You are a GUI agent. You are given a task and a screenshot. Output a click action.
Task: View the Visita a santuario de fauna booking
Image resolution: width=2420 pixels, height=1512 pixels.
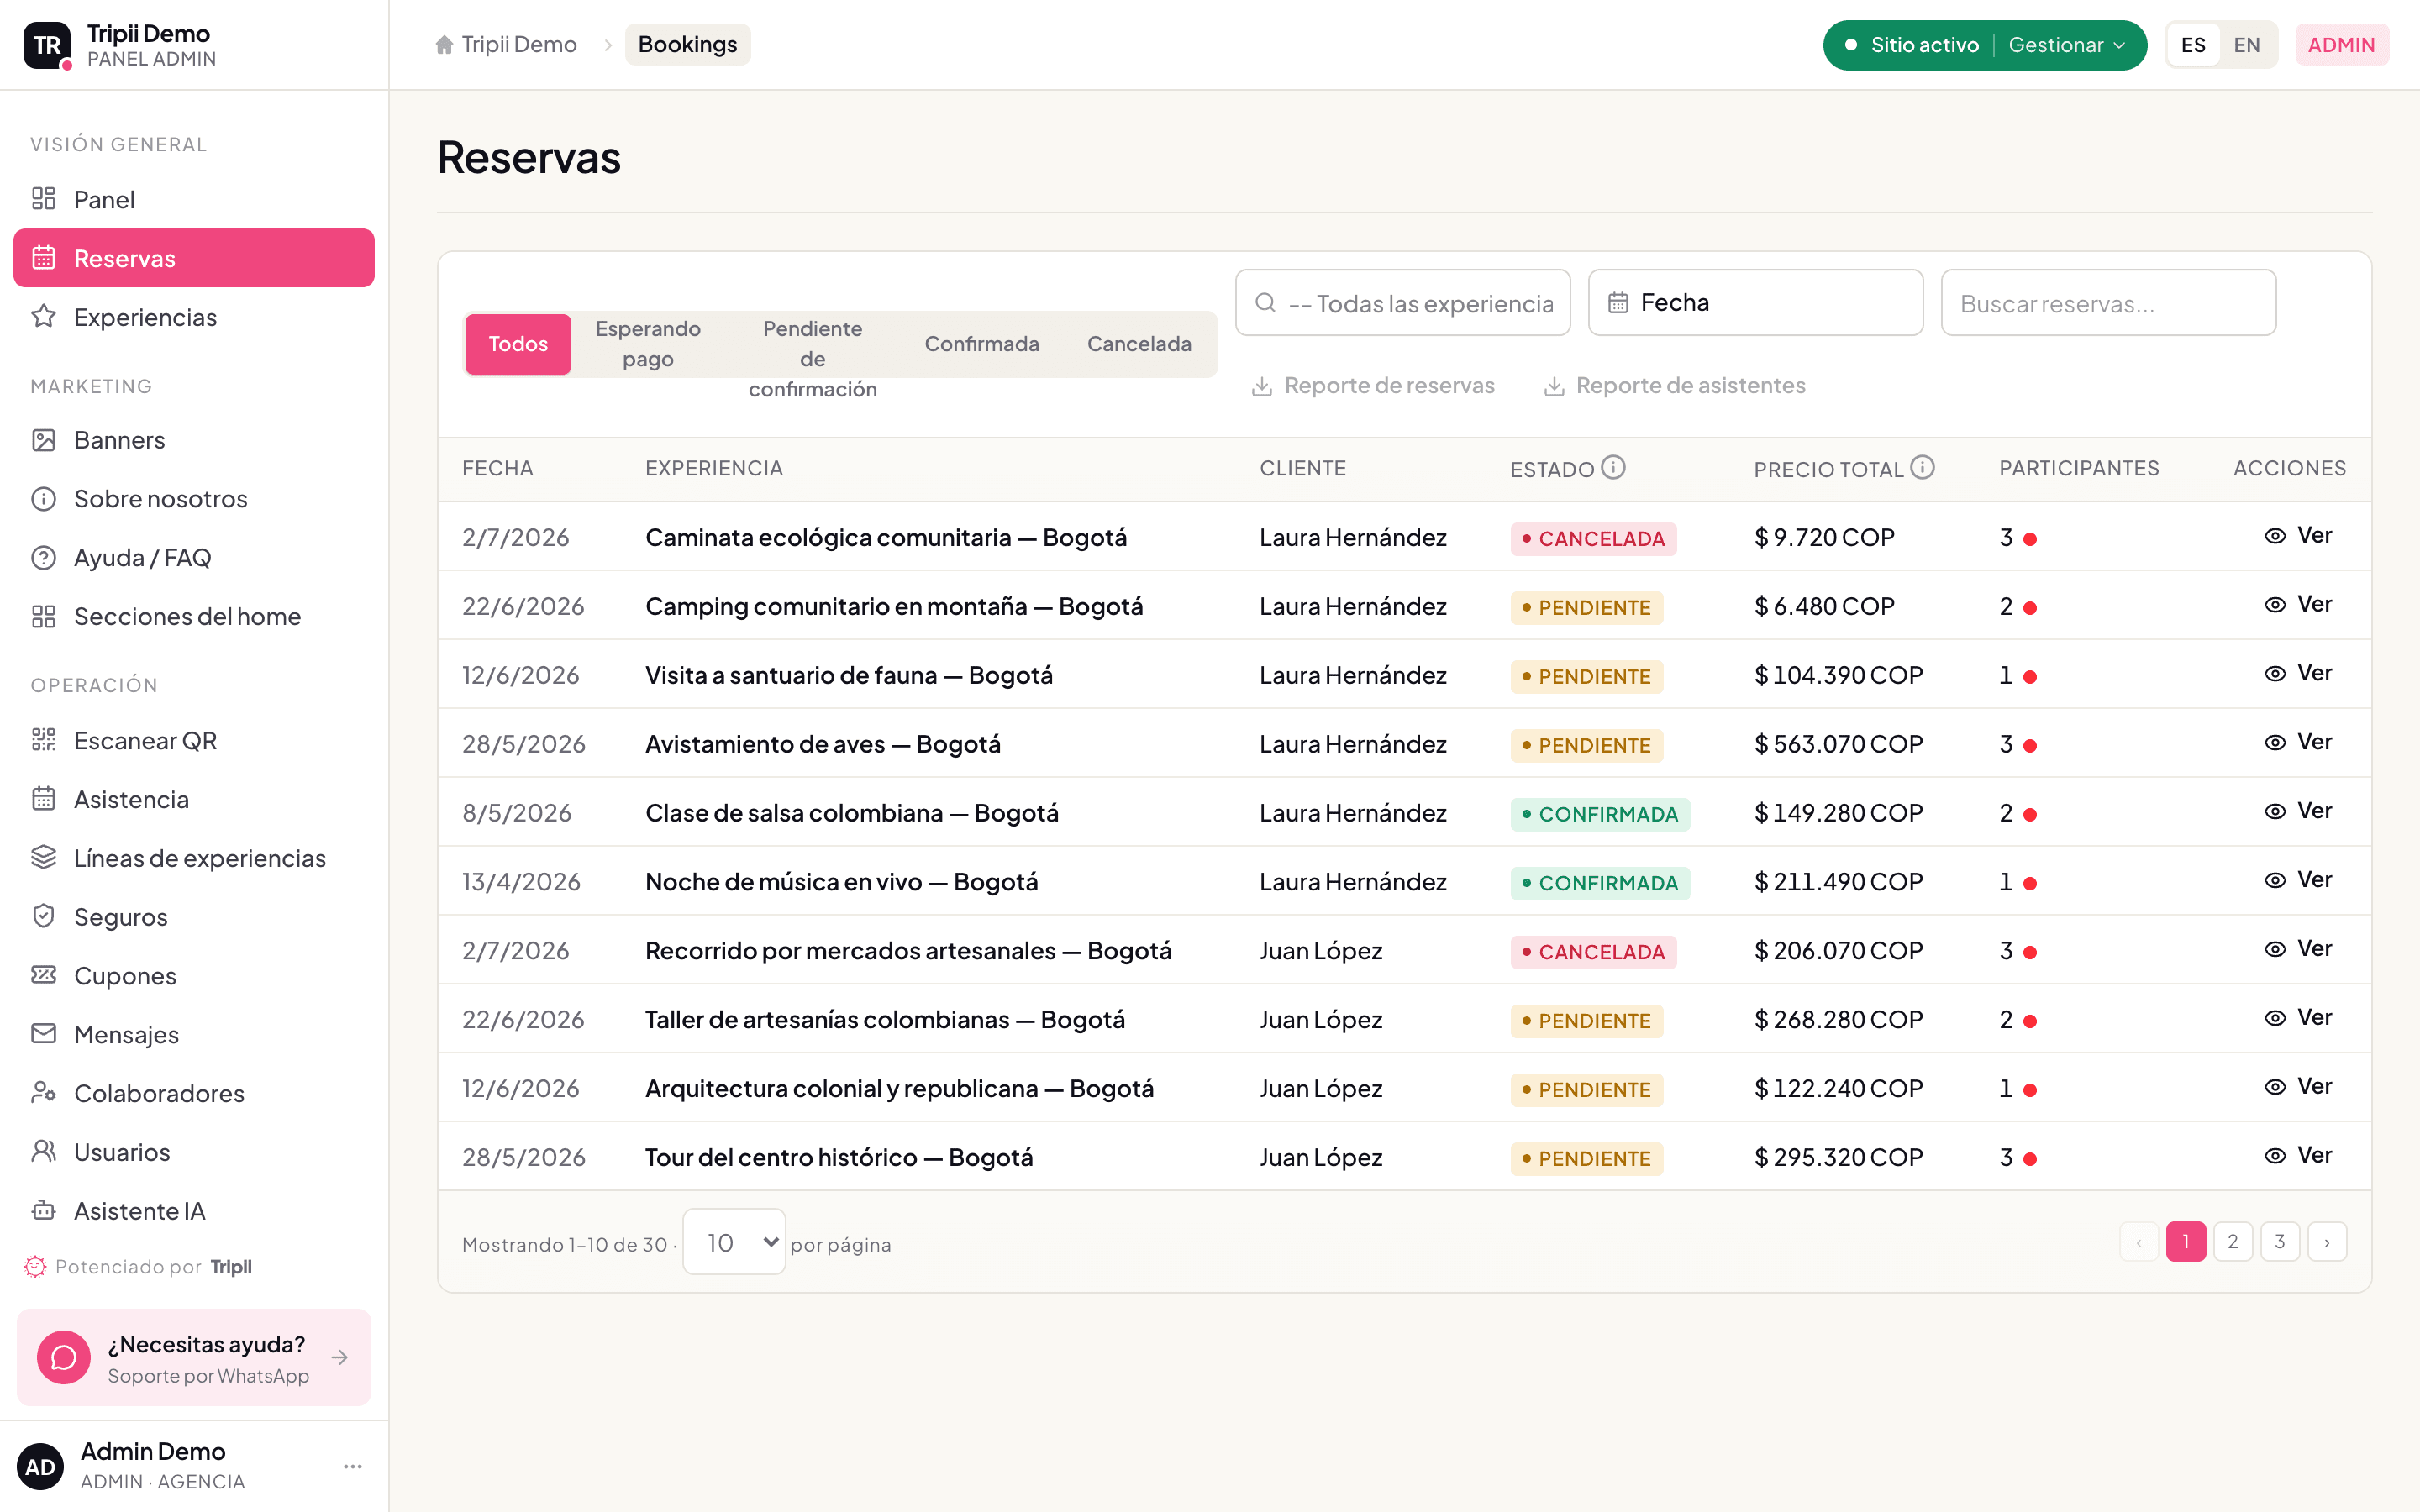coord(2298,674)
